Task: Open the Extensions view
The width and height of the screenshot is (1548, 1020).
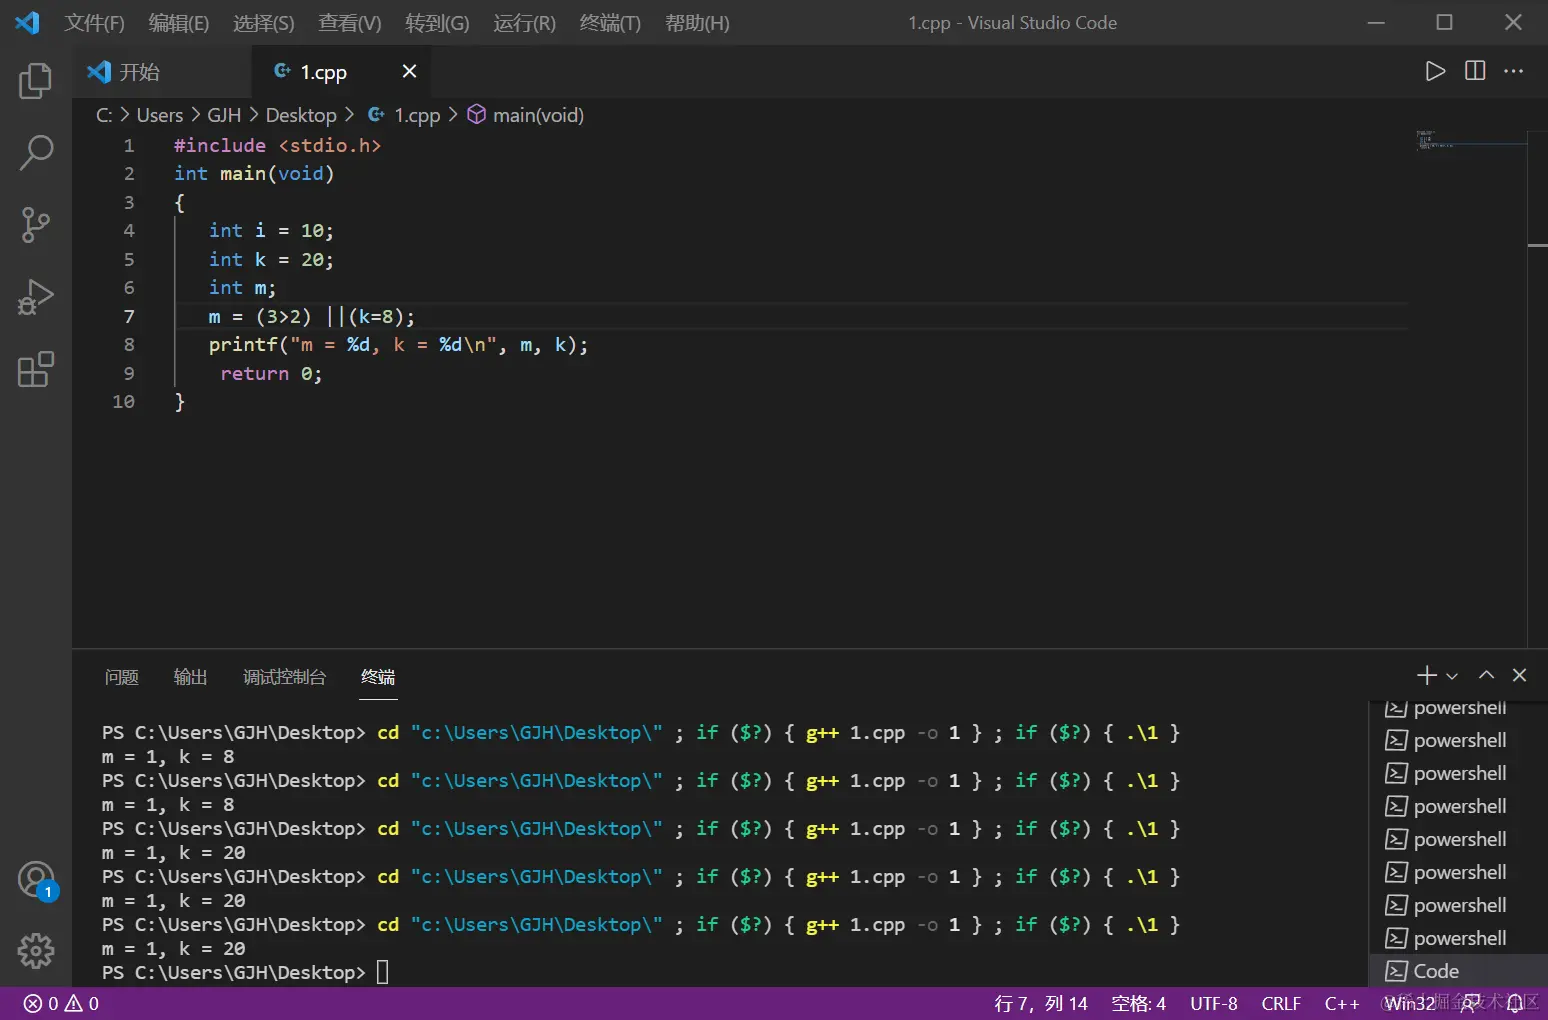Action: [x=36, y=369]
